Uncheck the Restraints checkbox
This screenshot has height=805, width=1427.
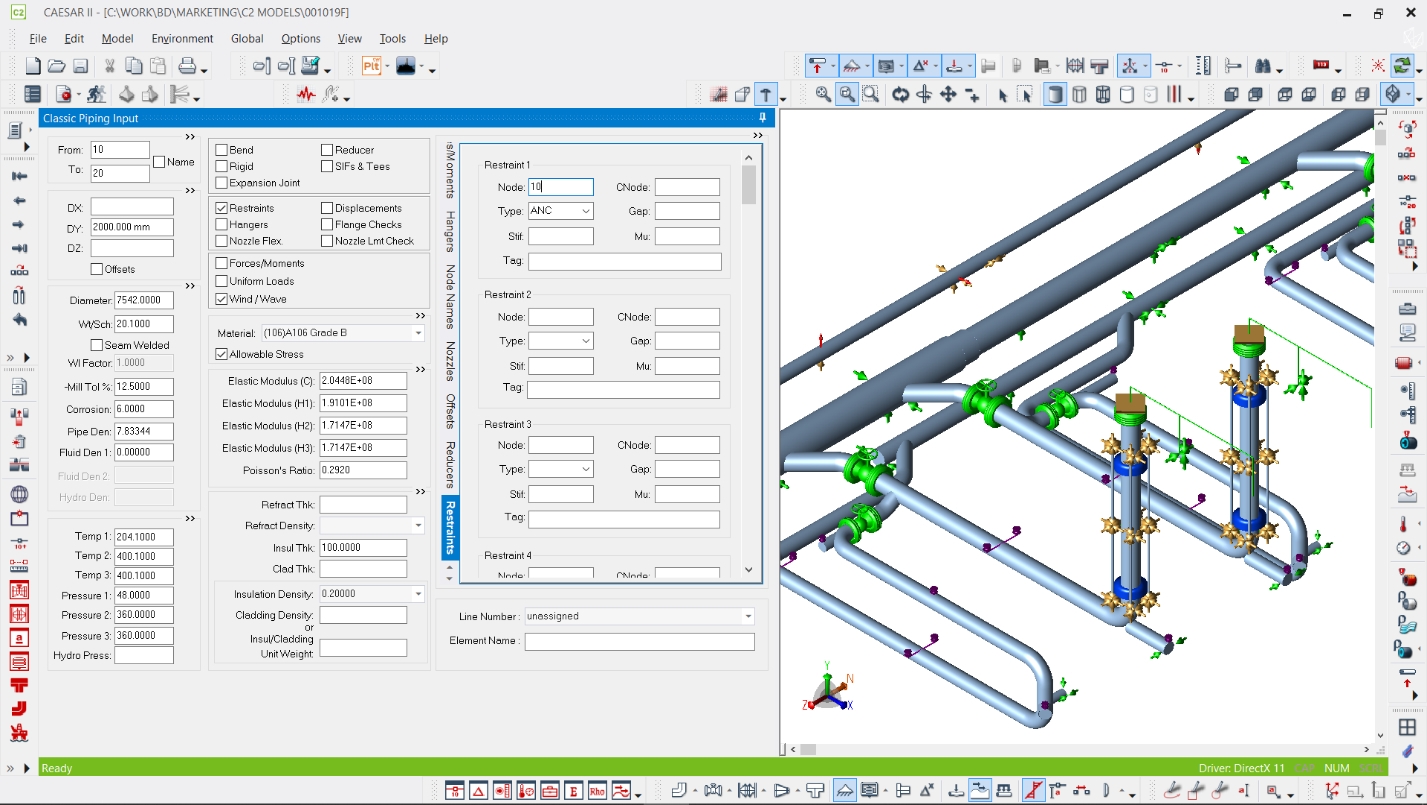tap(222, 208)
